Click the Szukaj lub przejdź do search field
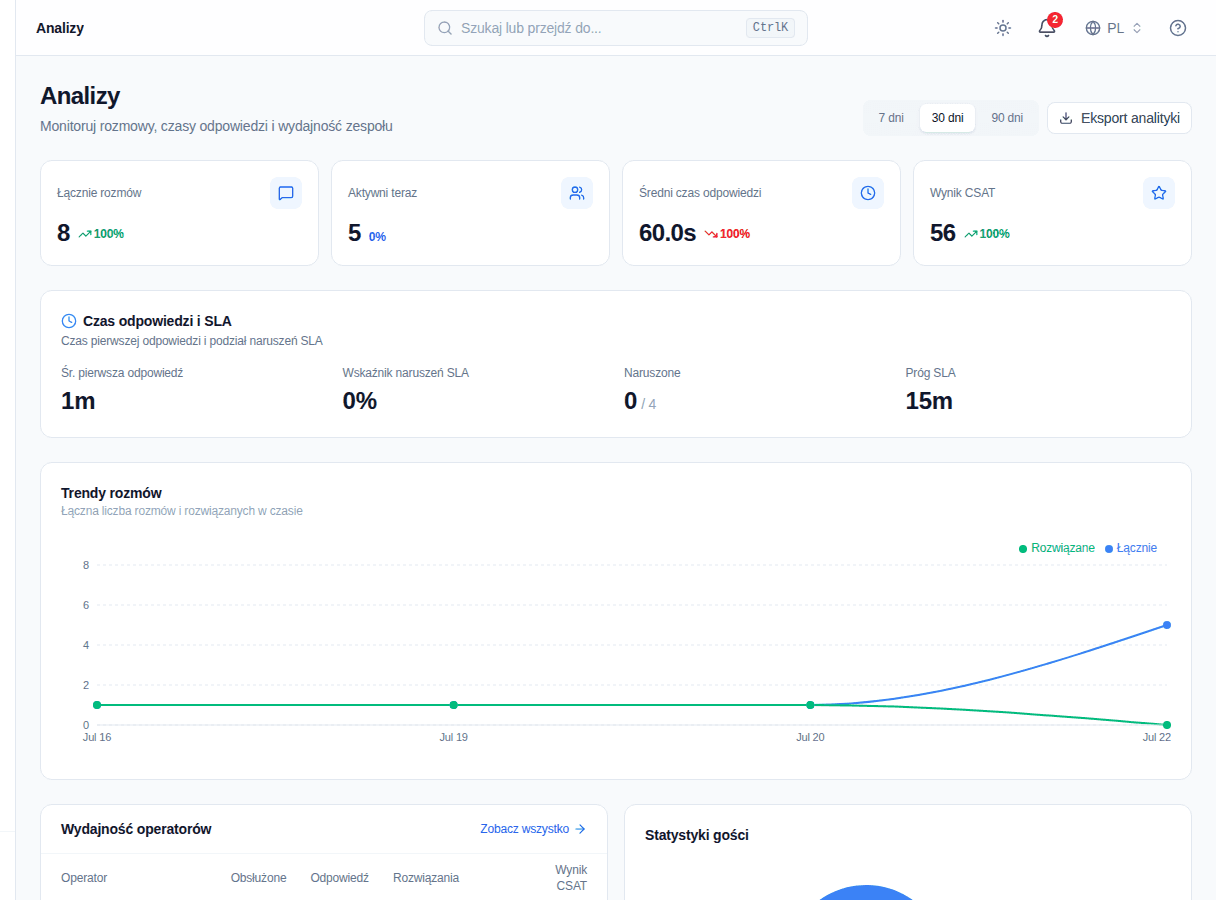1216x900 pixels. [x=616, y=28]
